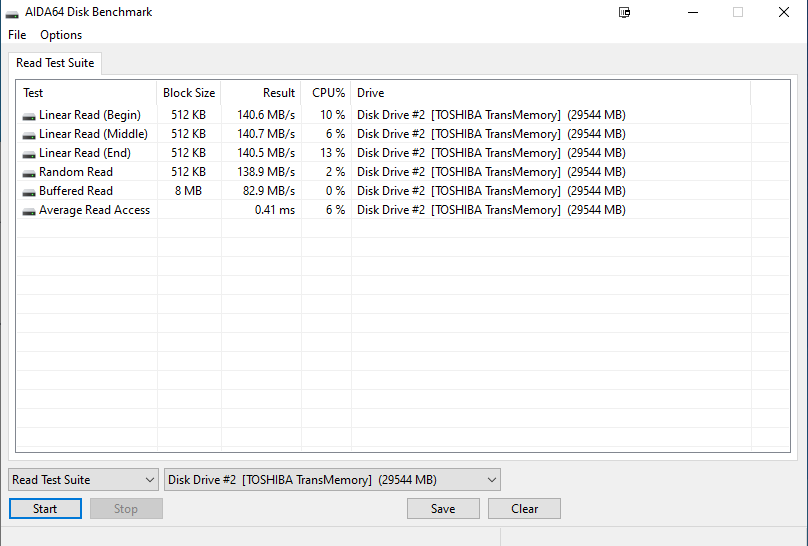The height and width of the screenshot is (546, 808).
Task: Select the Linear Read (Begin) row label
Action: tap(90, 115)
